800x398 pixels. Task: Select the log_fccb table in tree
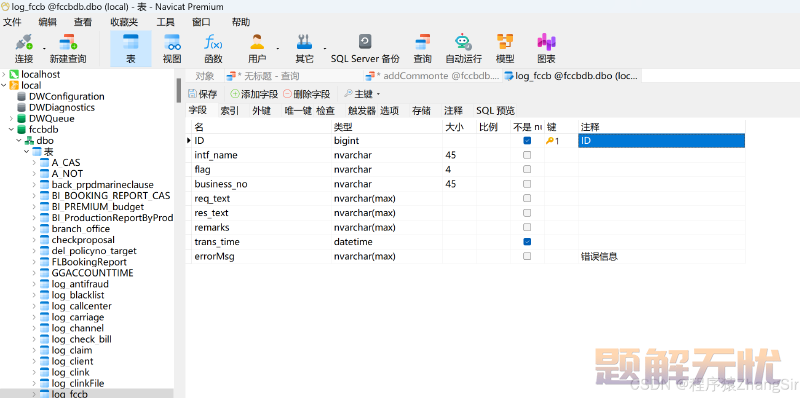click(x=69, y=394)
